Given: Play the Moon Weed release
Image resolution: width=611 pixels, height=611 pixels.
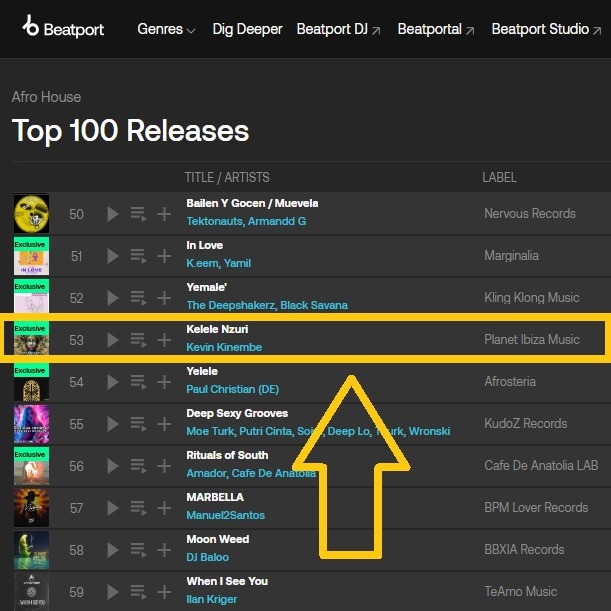Looking at the screenshot, I should pos(113,550).
